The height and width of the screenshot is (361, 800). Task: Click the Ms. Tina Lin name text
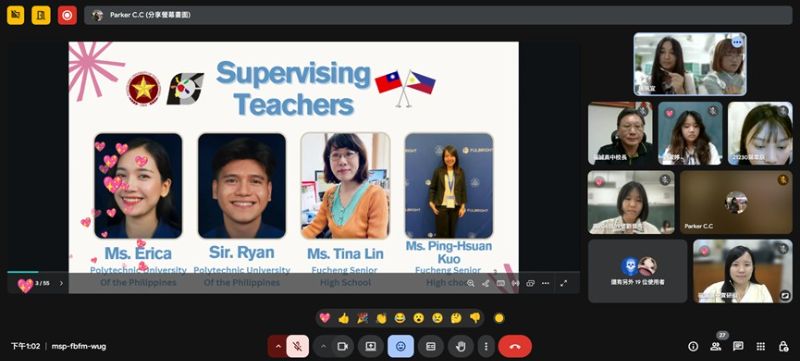(345, 253)
